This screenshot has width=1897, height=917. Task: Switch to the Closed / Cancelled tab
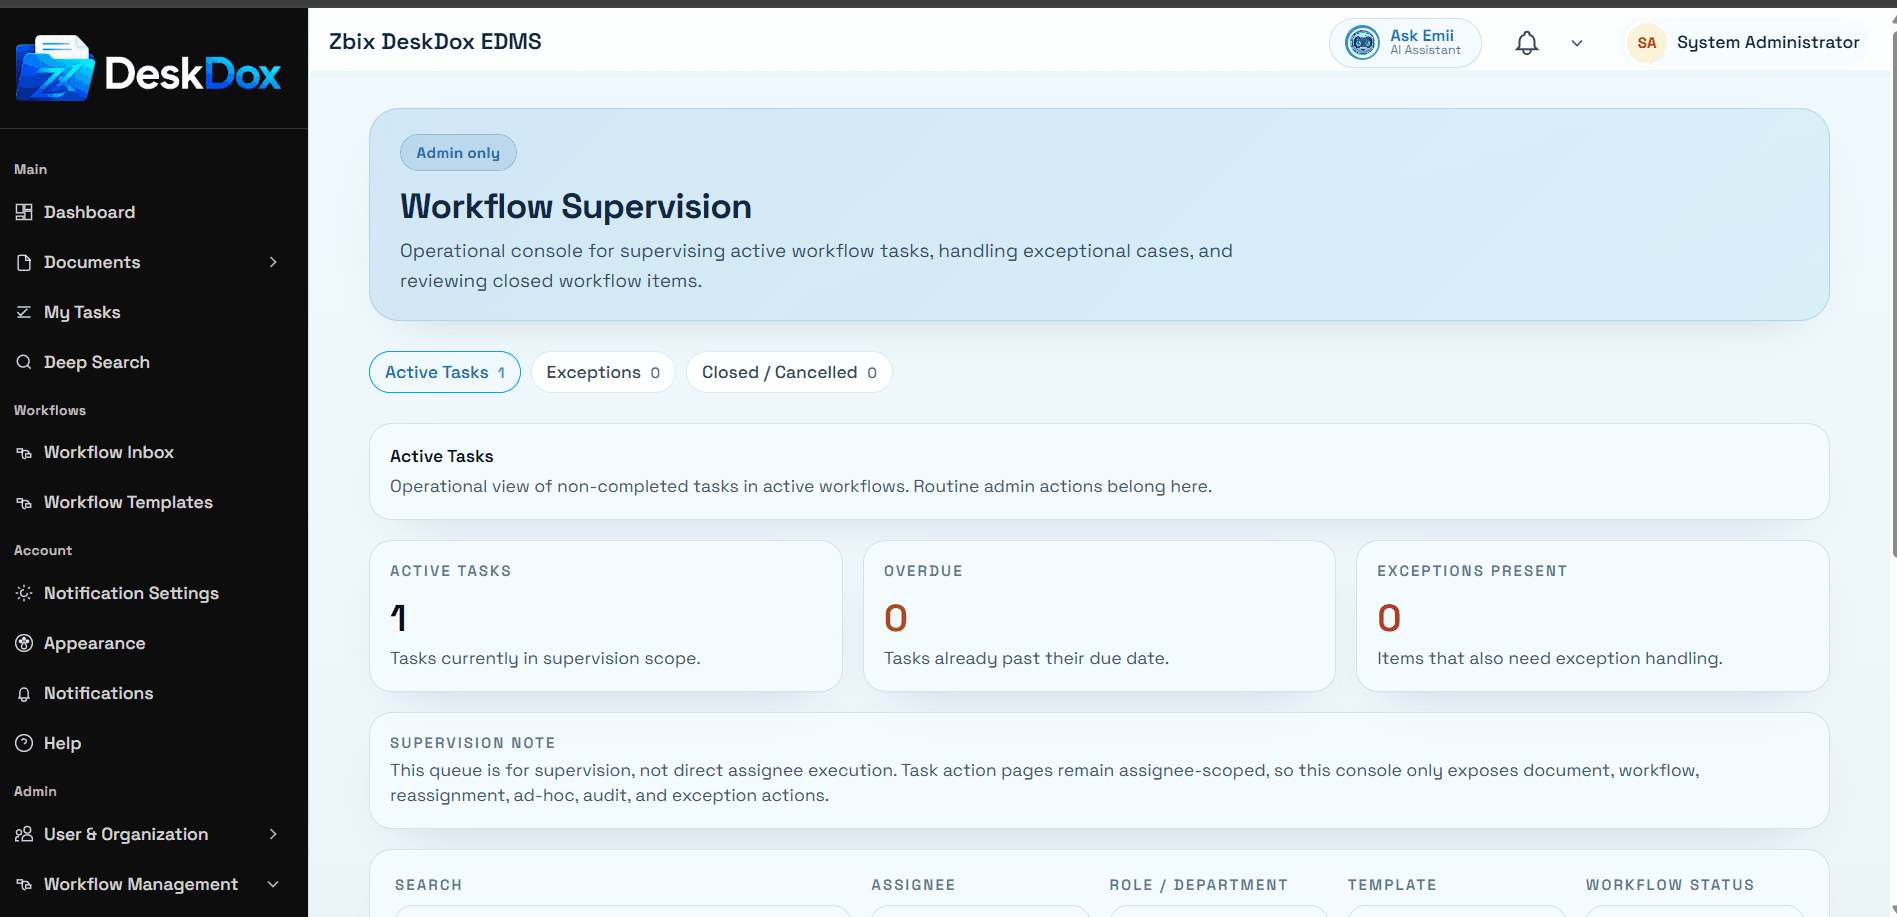coord(789,372)
